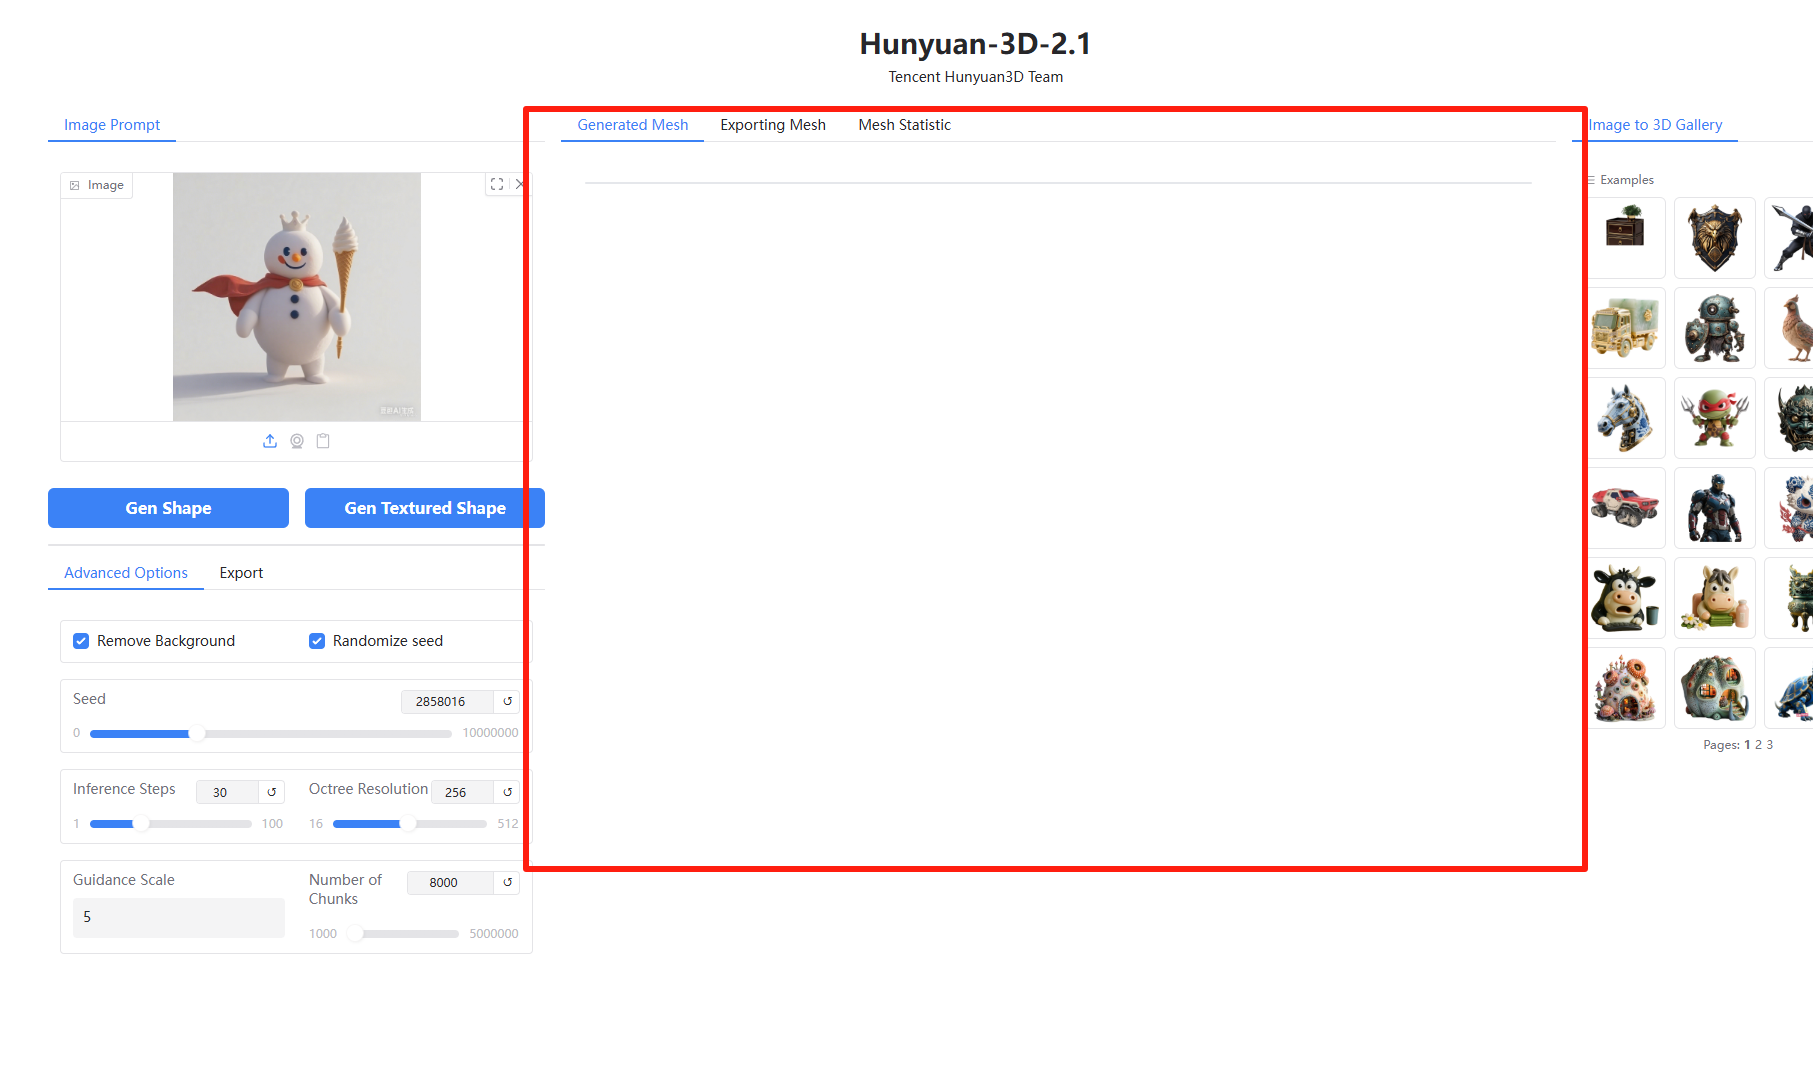
Task: Click the paste from clipboard icon
Action: 323,441
